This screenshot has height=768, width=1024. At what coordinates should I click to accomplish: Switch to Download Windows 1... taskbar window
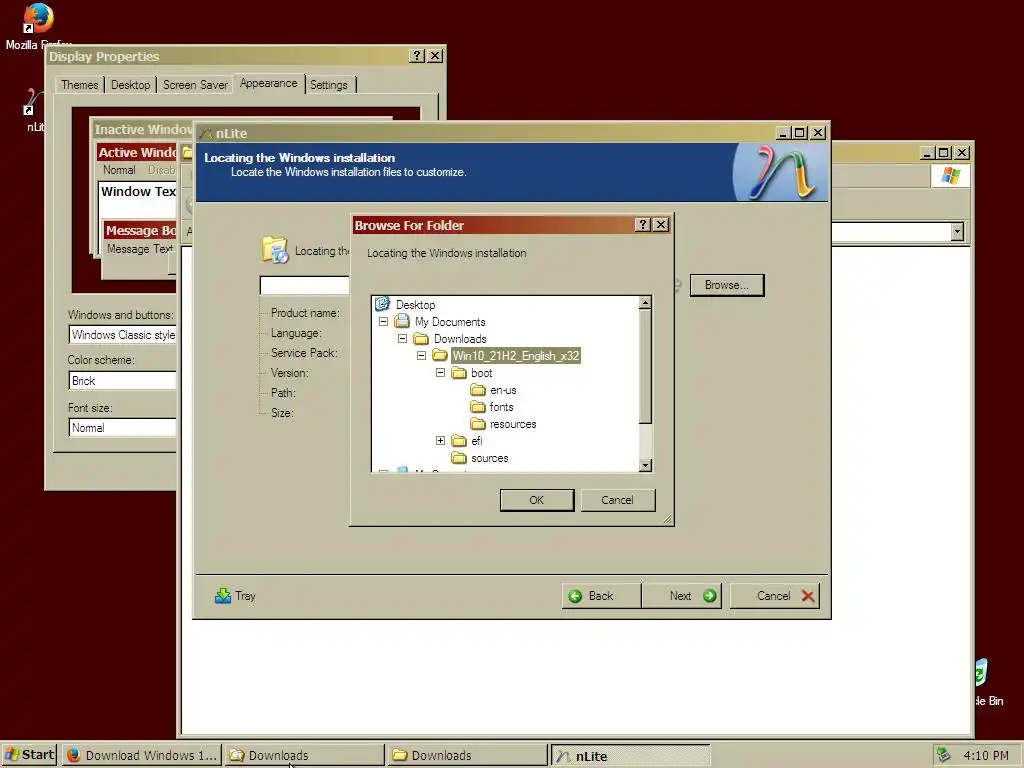(142, 755)
